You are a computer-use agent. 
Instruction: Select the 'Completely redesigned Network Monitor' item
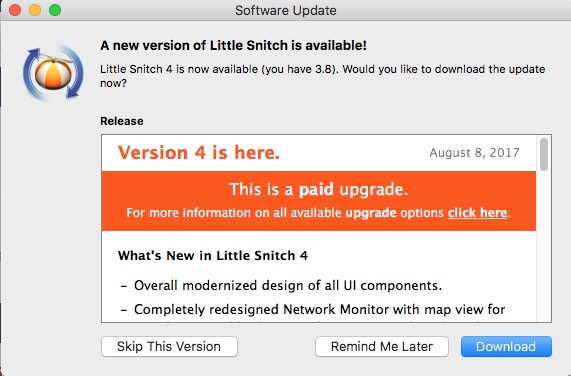(313, 309)
